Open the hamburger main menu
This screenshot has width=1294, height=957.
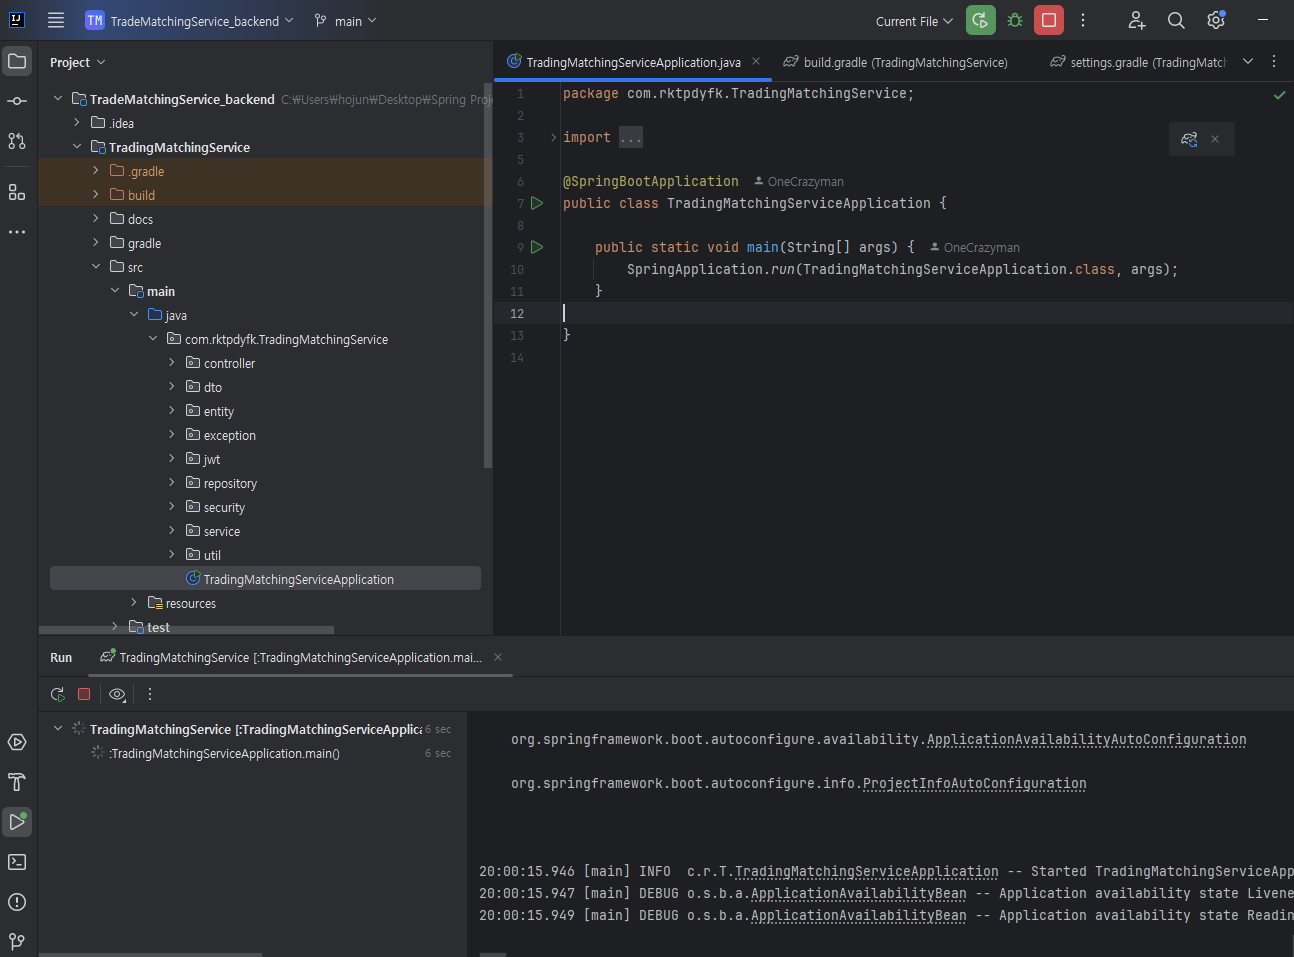click(56, 20)
